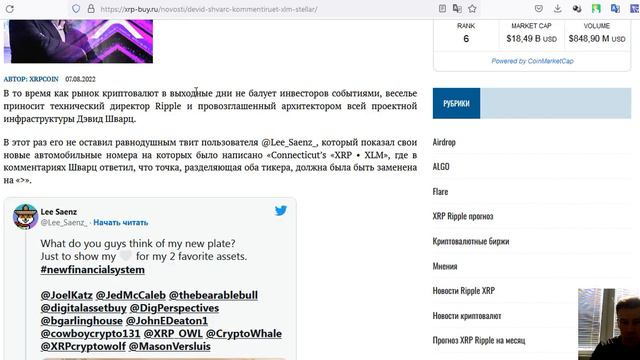Open @thebearablebull mention
640x360 pixels.
click(213, 295)
